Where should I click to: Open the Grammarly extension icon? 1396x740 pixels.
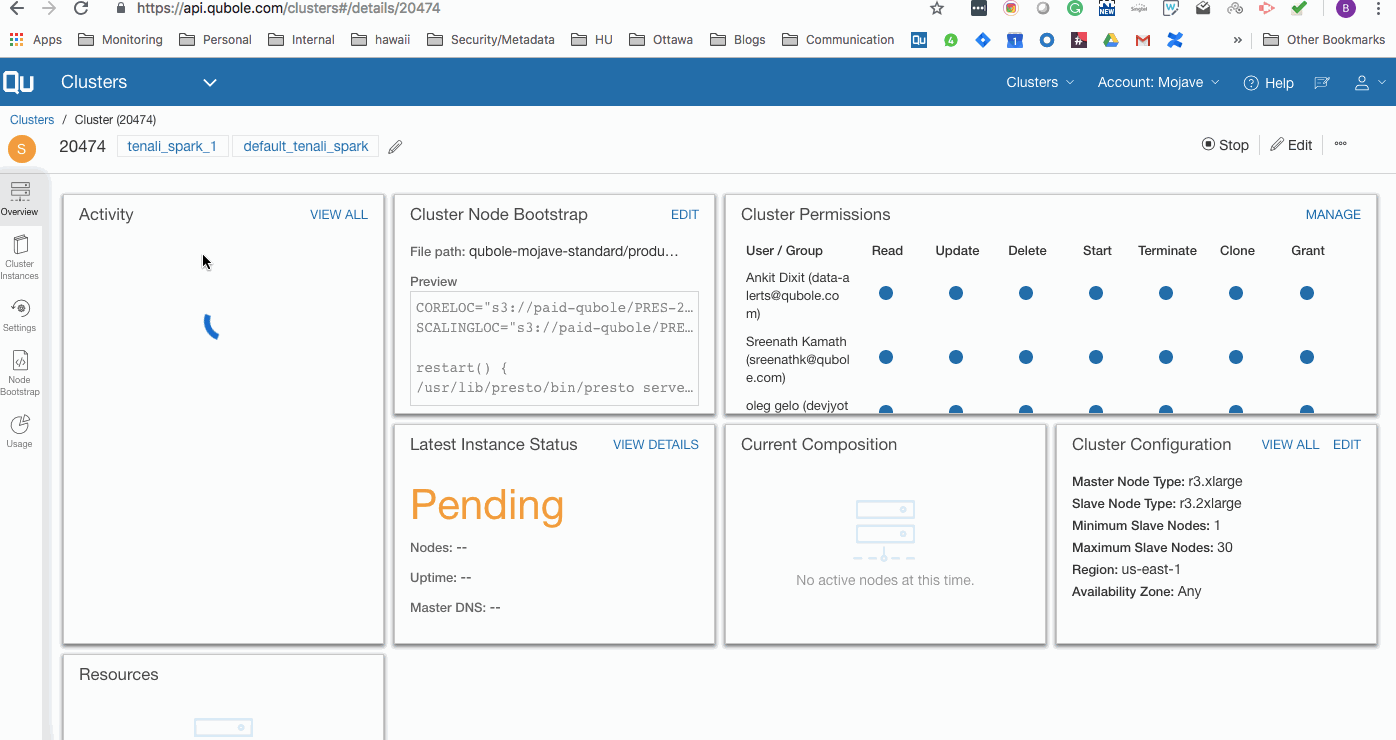pos(1075,8)
